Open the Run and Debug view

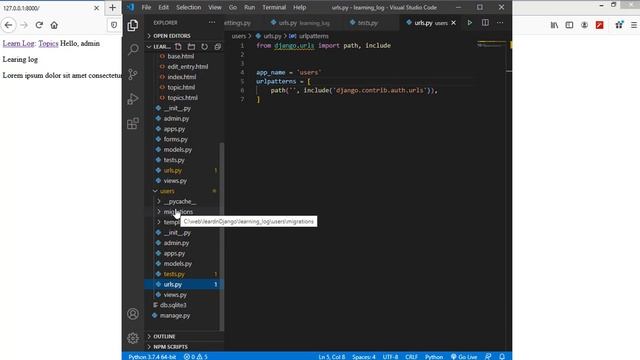[133, 99]
